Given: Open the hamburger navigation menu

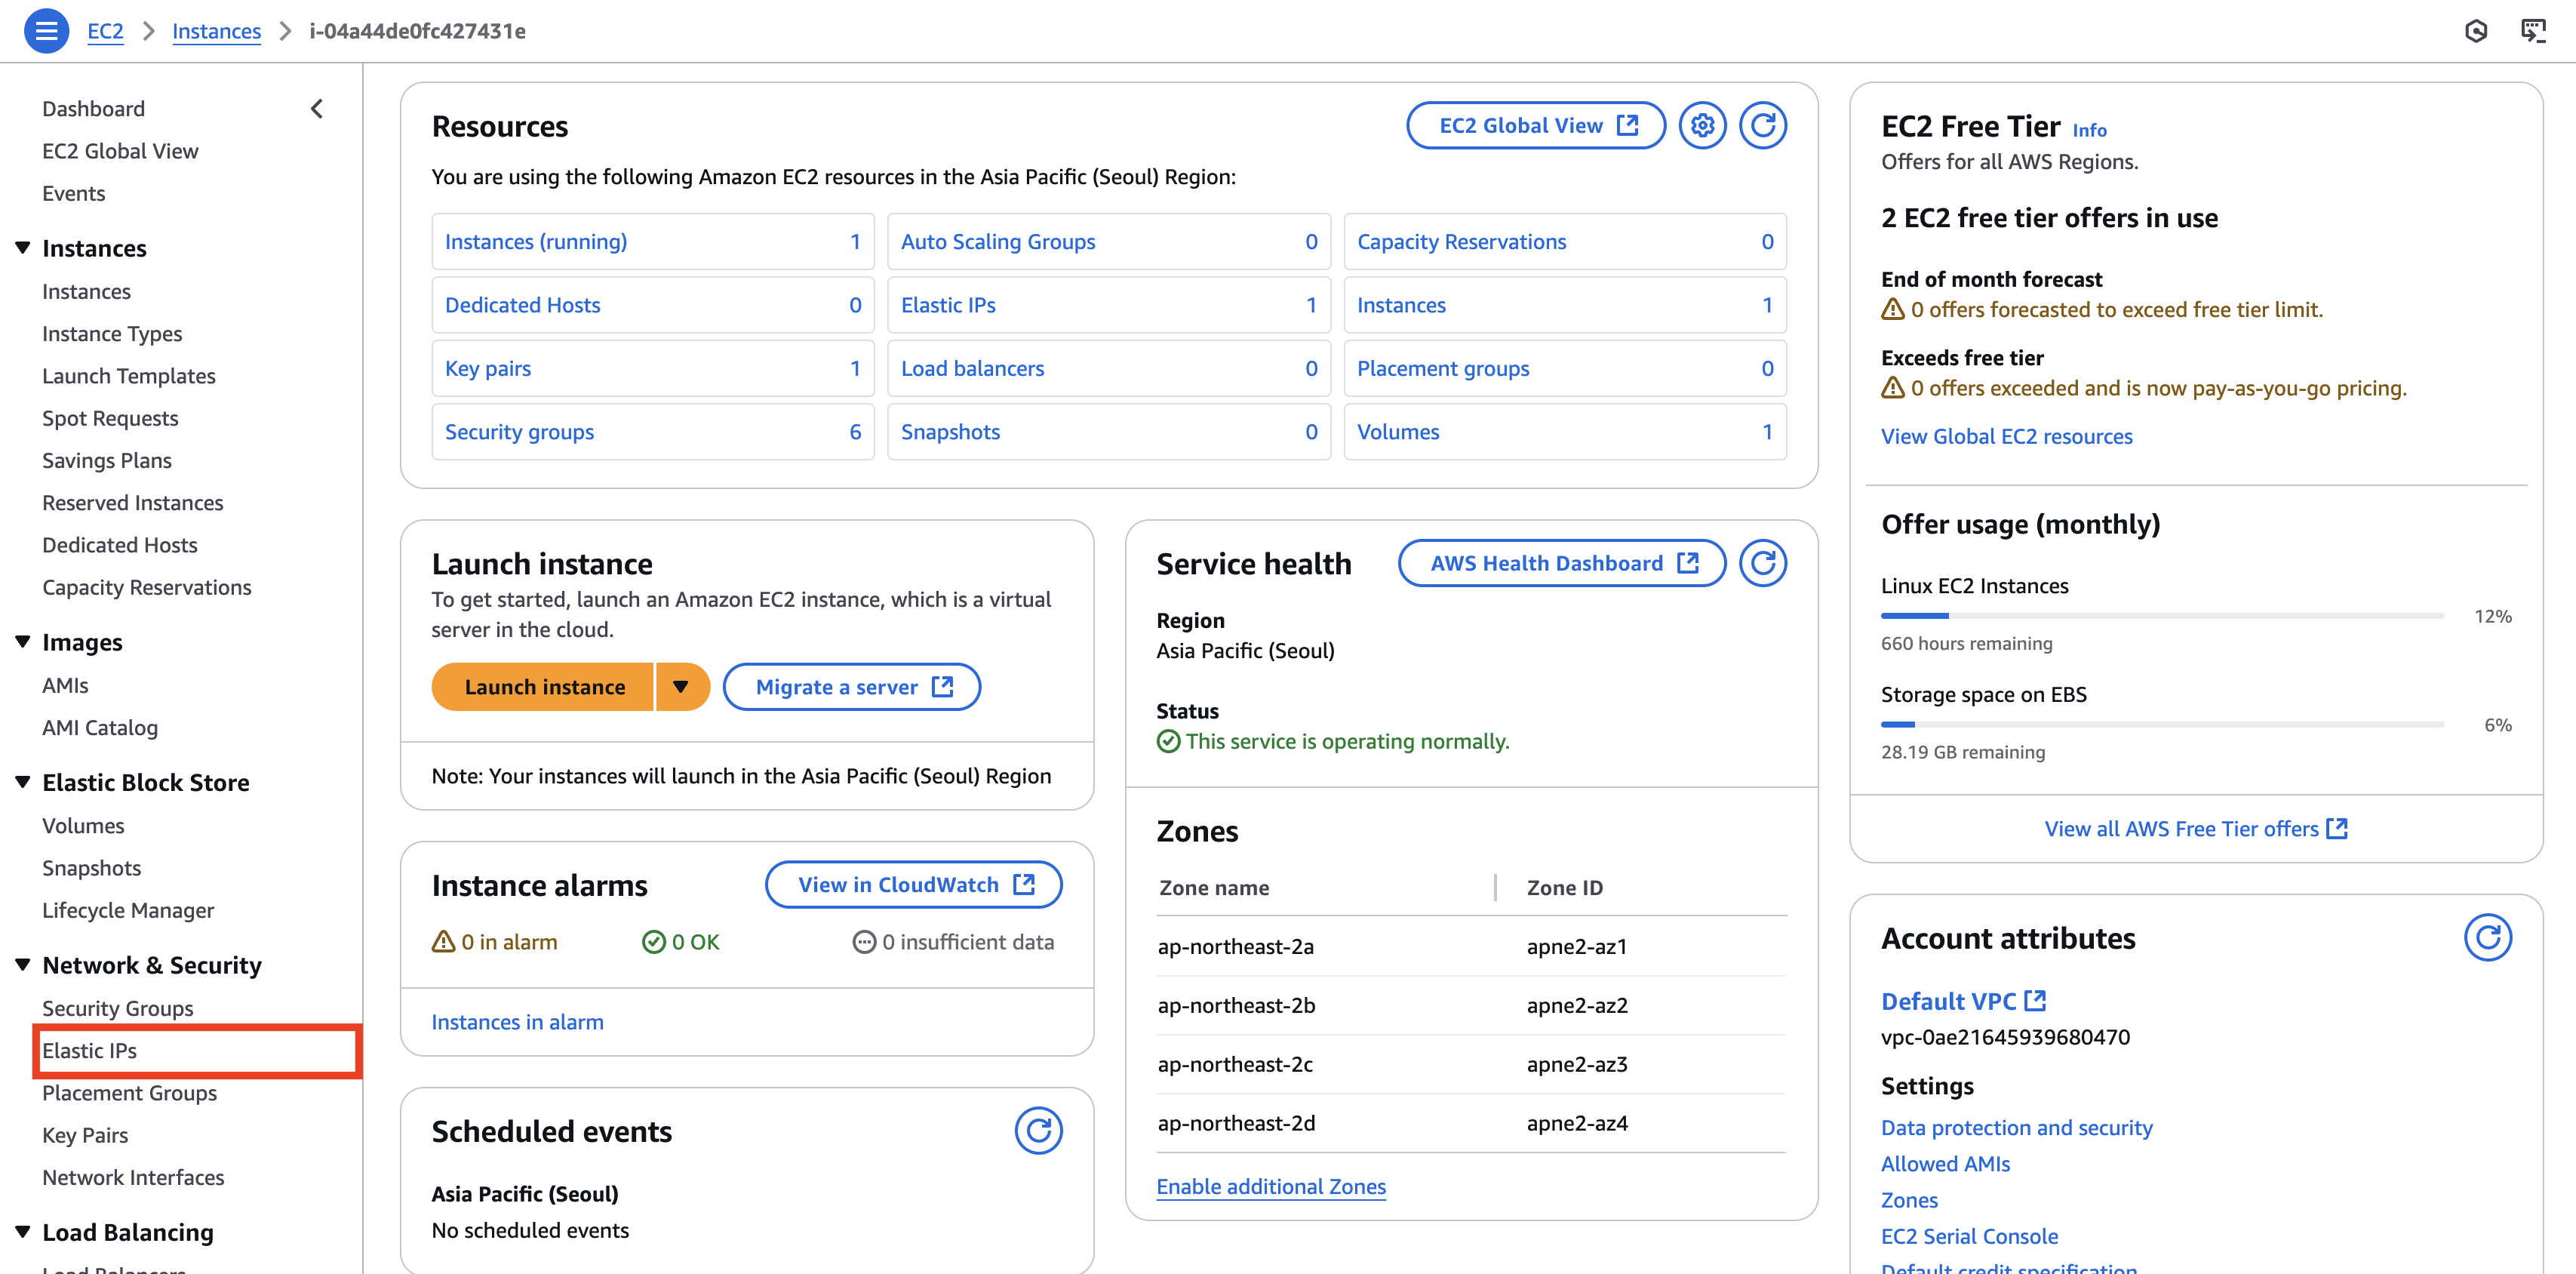Looking at the screenshot, I should (46, 31).
